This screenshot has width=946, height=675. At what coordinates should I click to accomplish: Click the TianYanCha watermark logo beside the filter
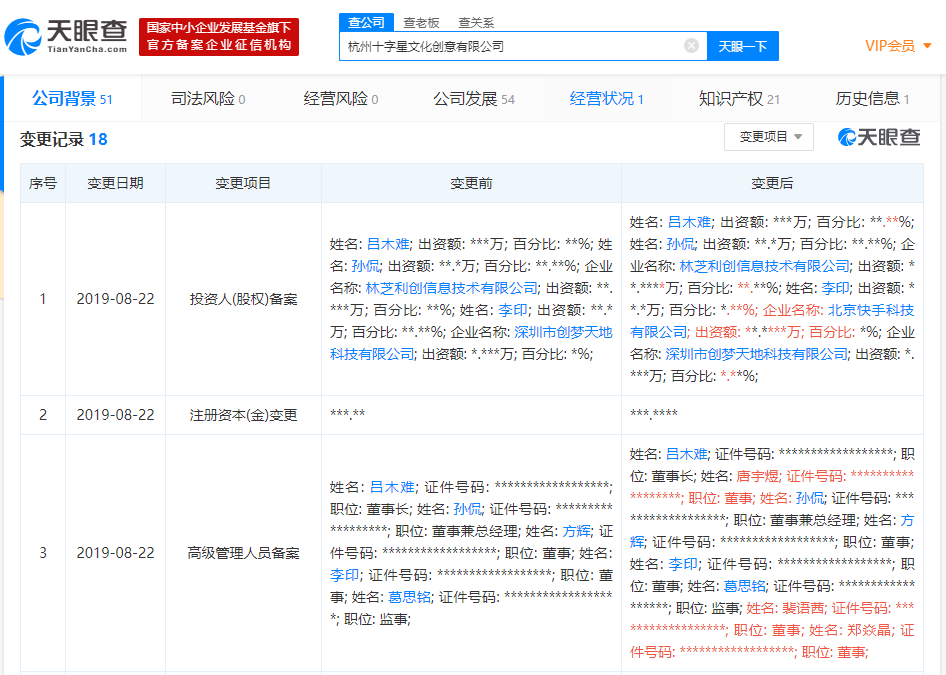(x=879, y=138)
